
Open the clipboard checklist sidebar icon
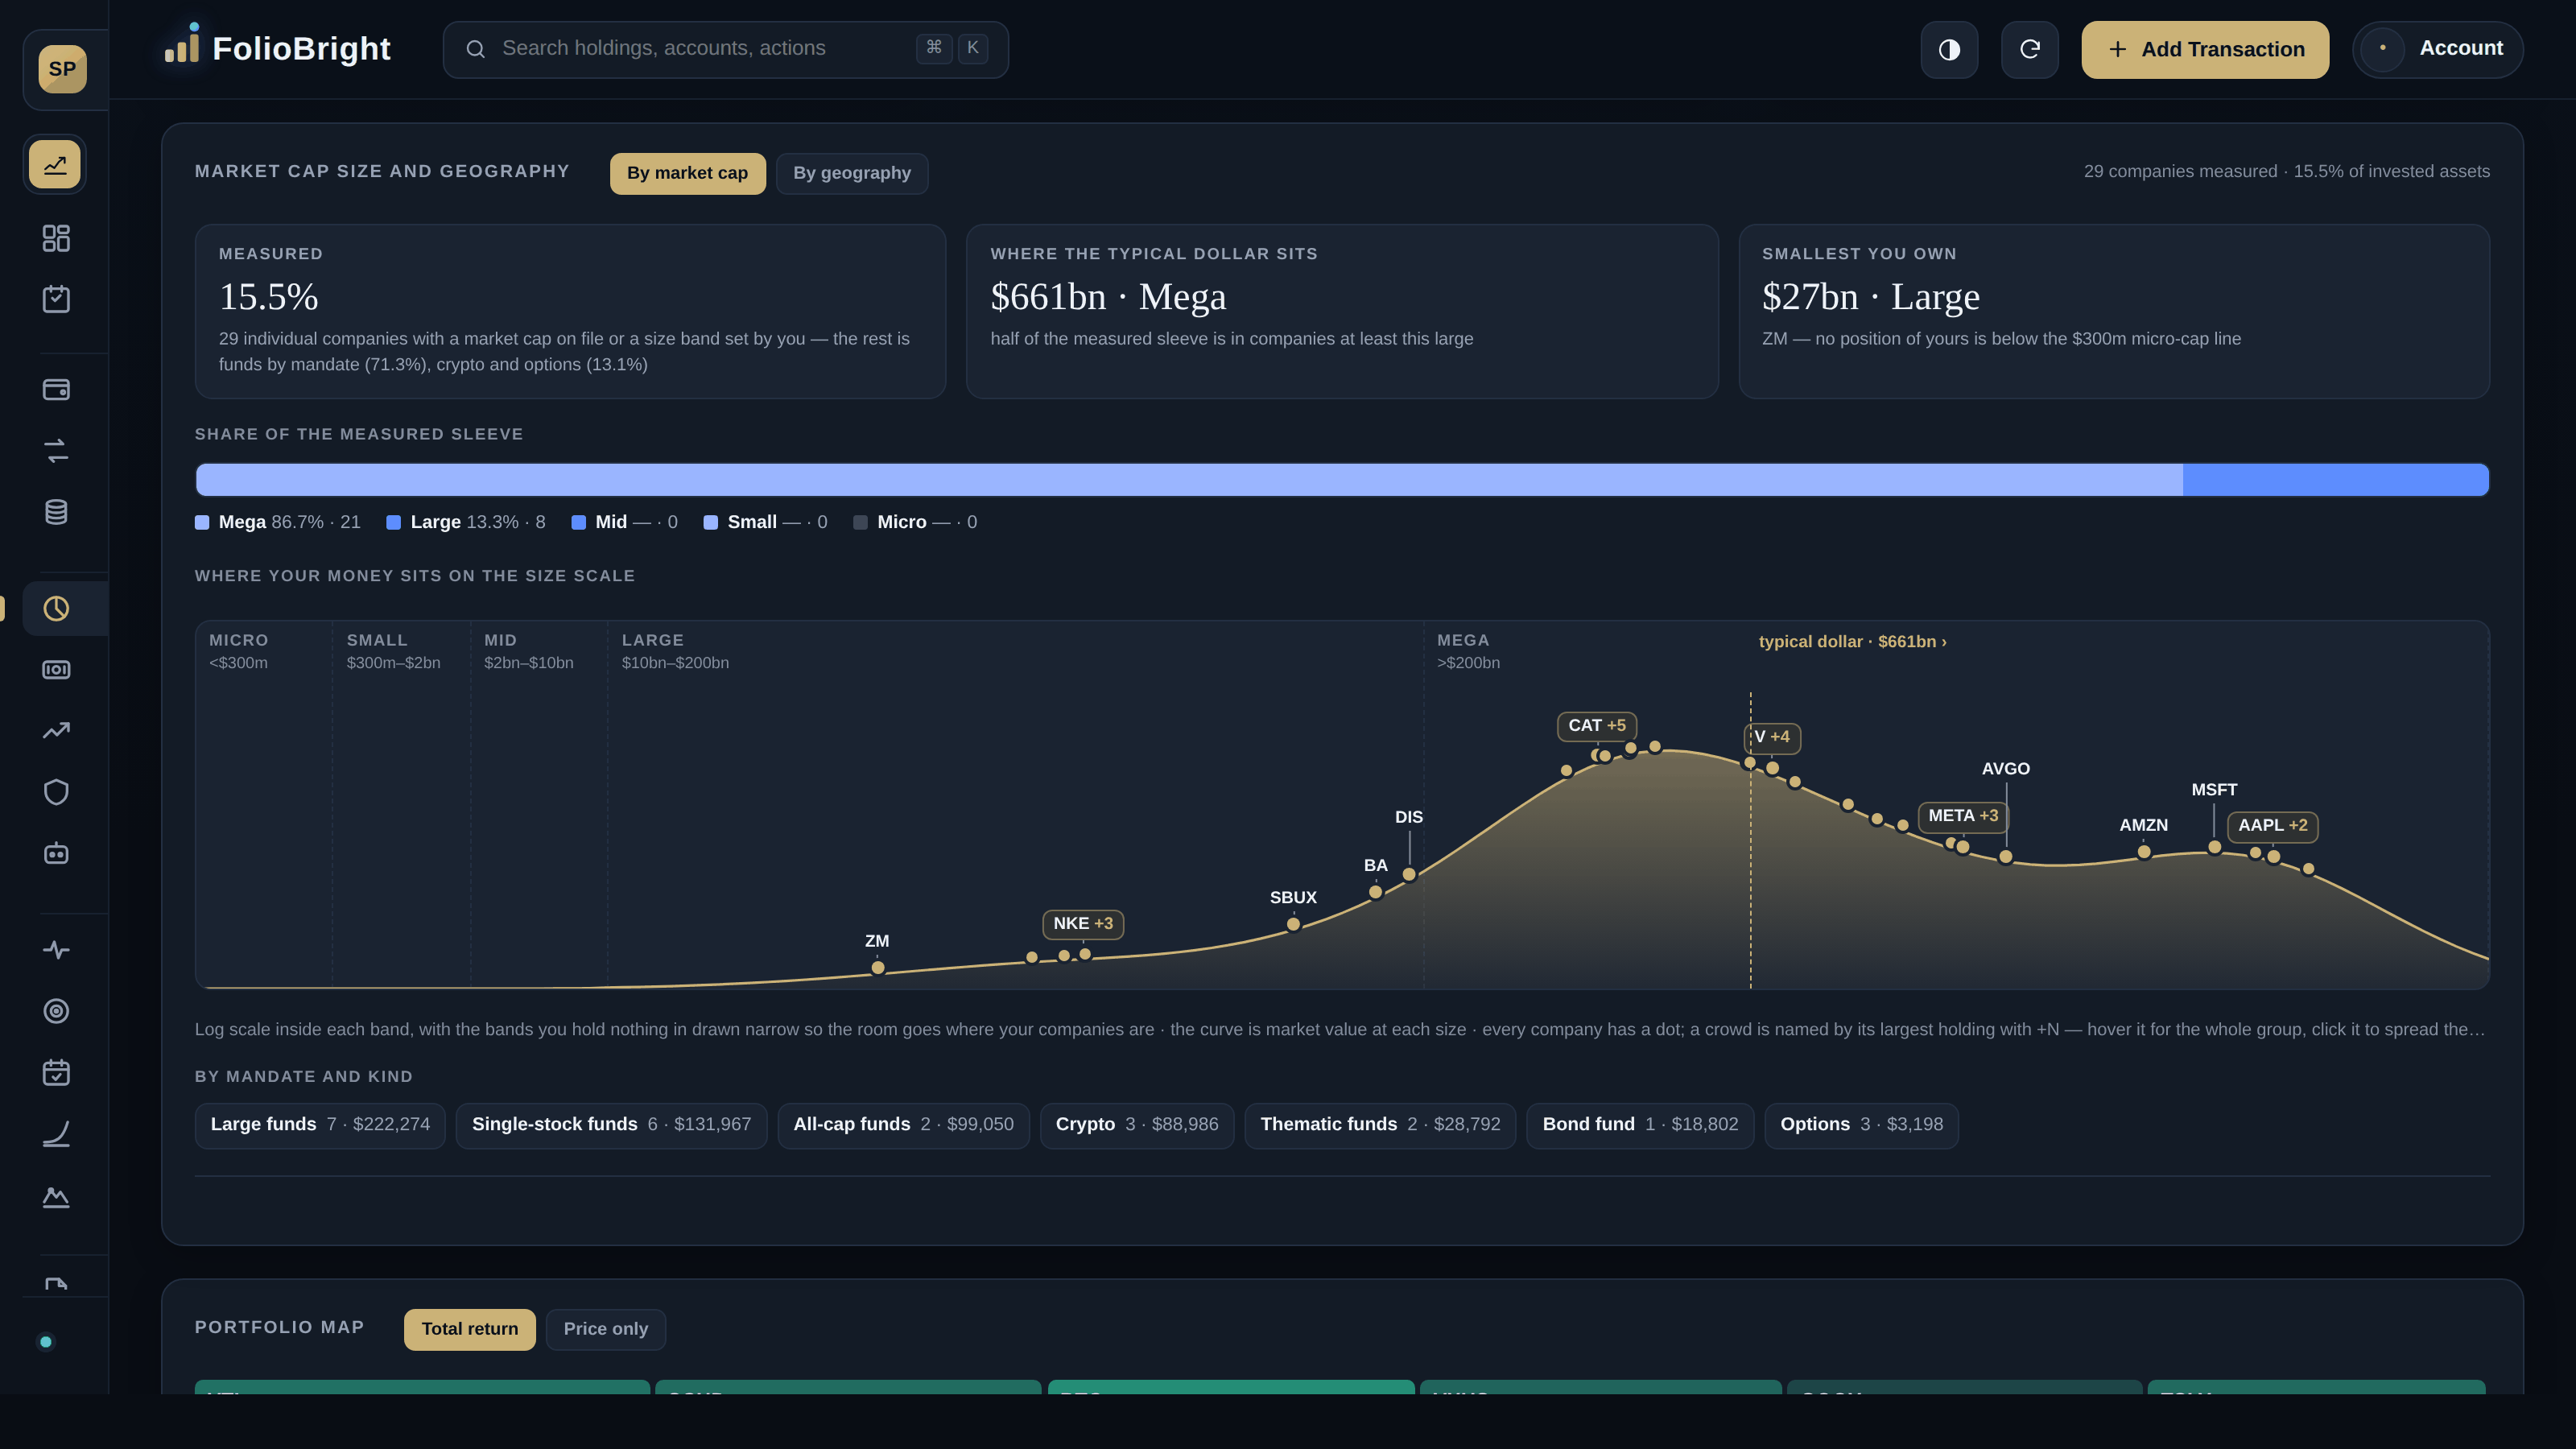point(56,299)
